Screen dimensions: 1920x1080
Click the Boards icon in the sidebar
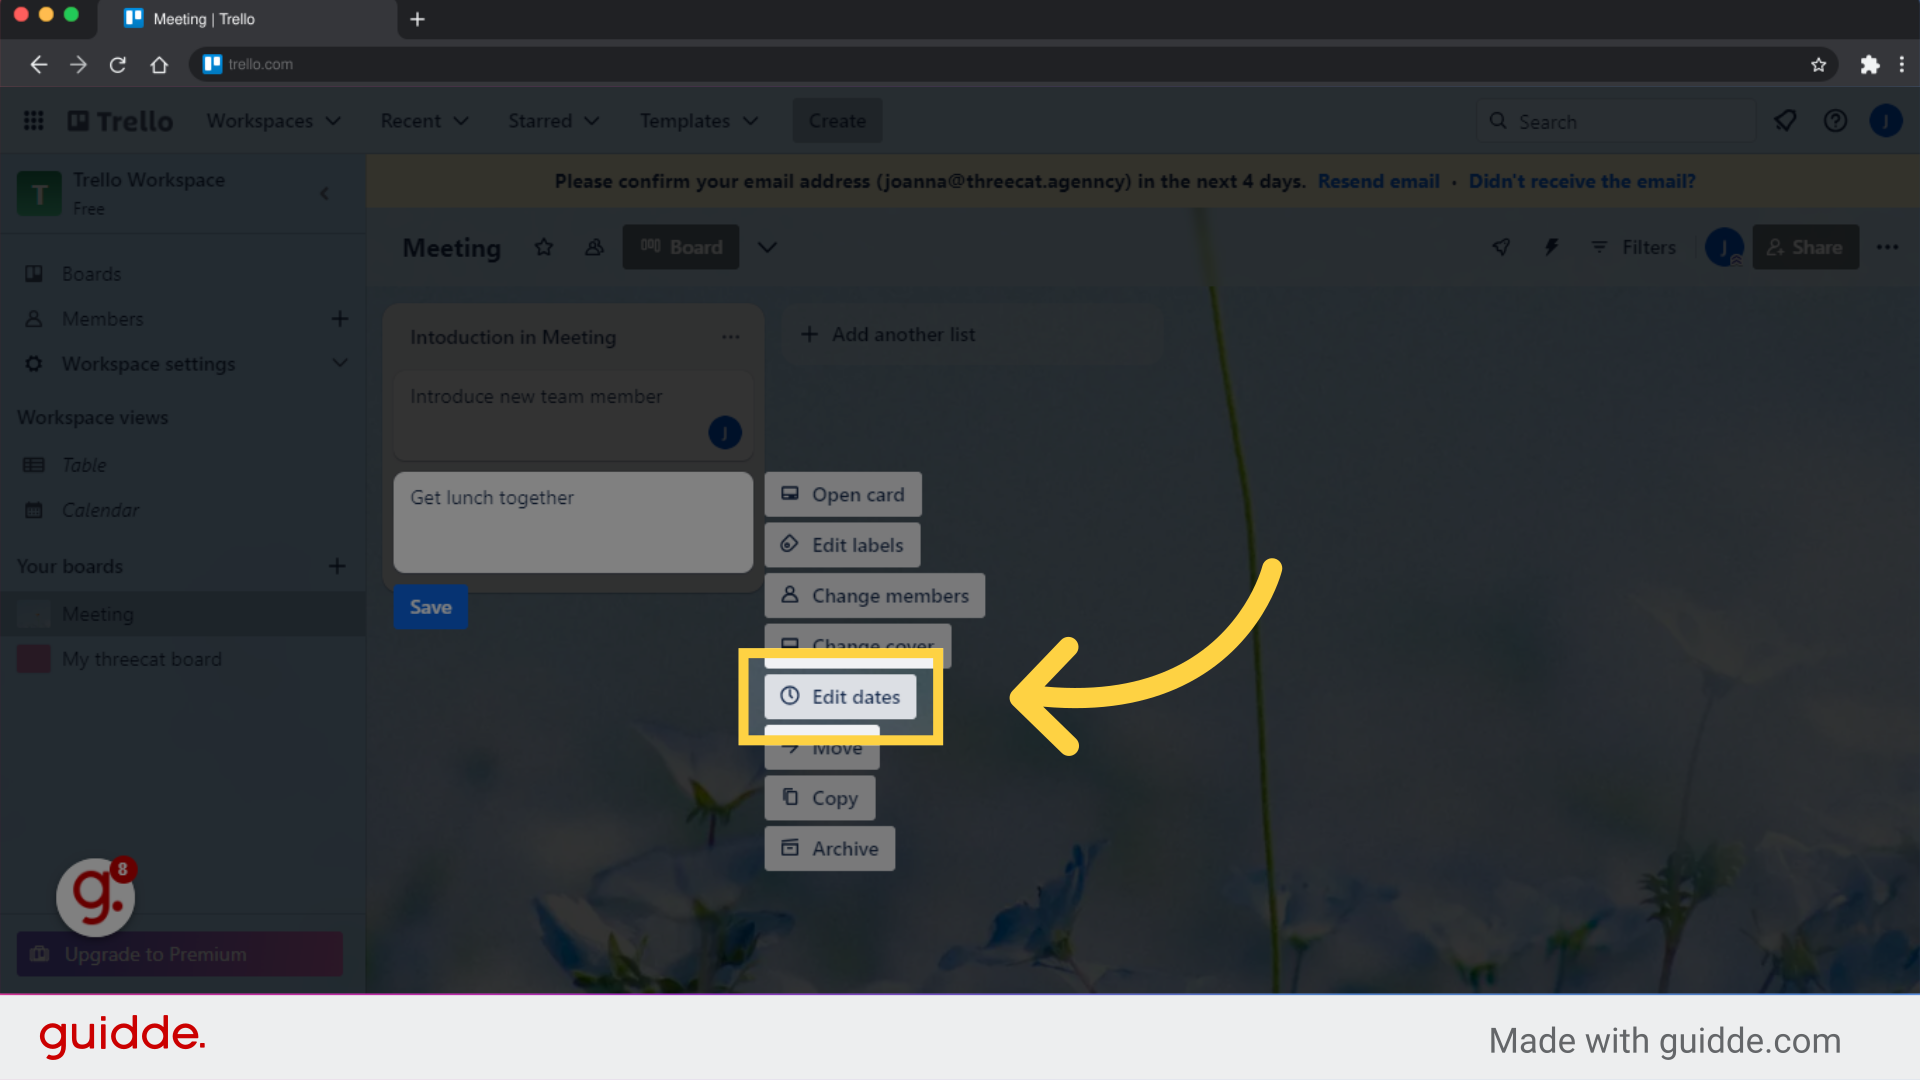pos(33,273)
